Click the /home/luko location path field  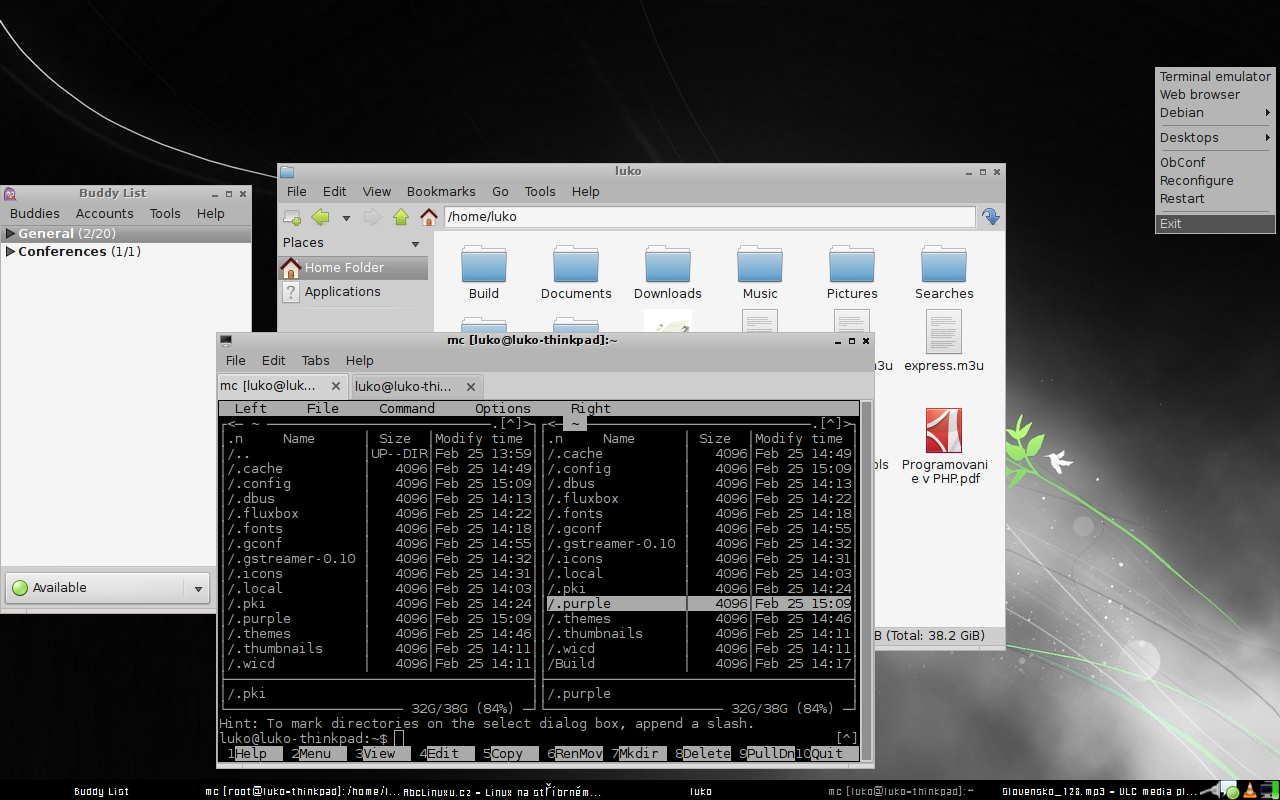tap(709, 217)
